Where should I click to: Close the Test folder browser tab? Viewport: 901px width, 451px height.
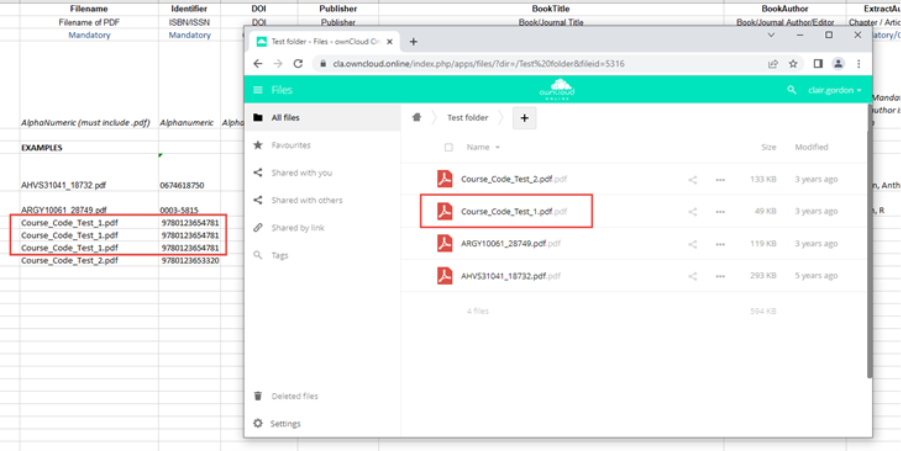tap(391, 41)
